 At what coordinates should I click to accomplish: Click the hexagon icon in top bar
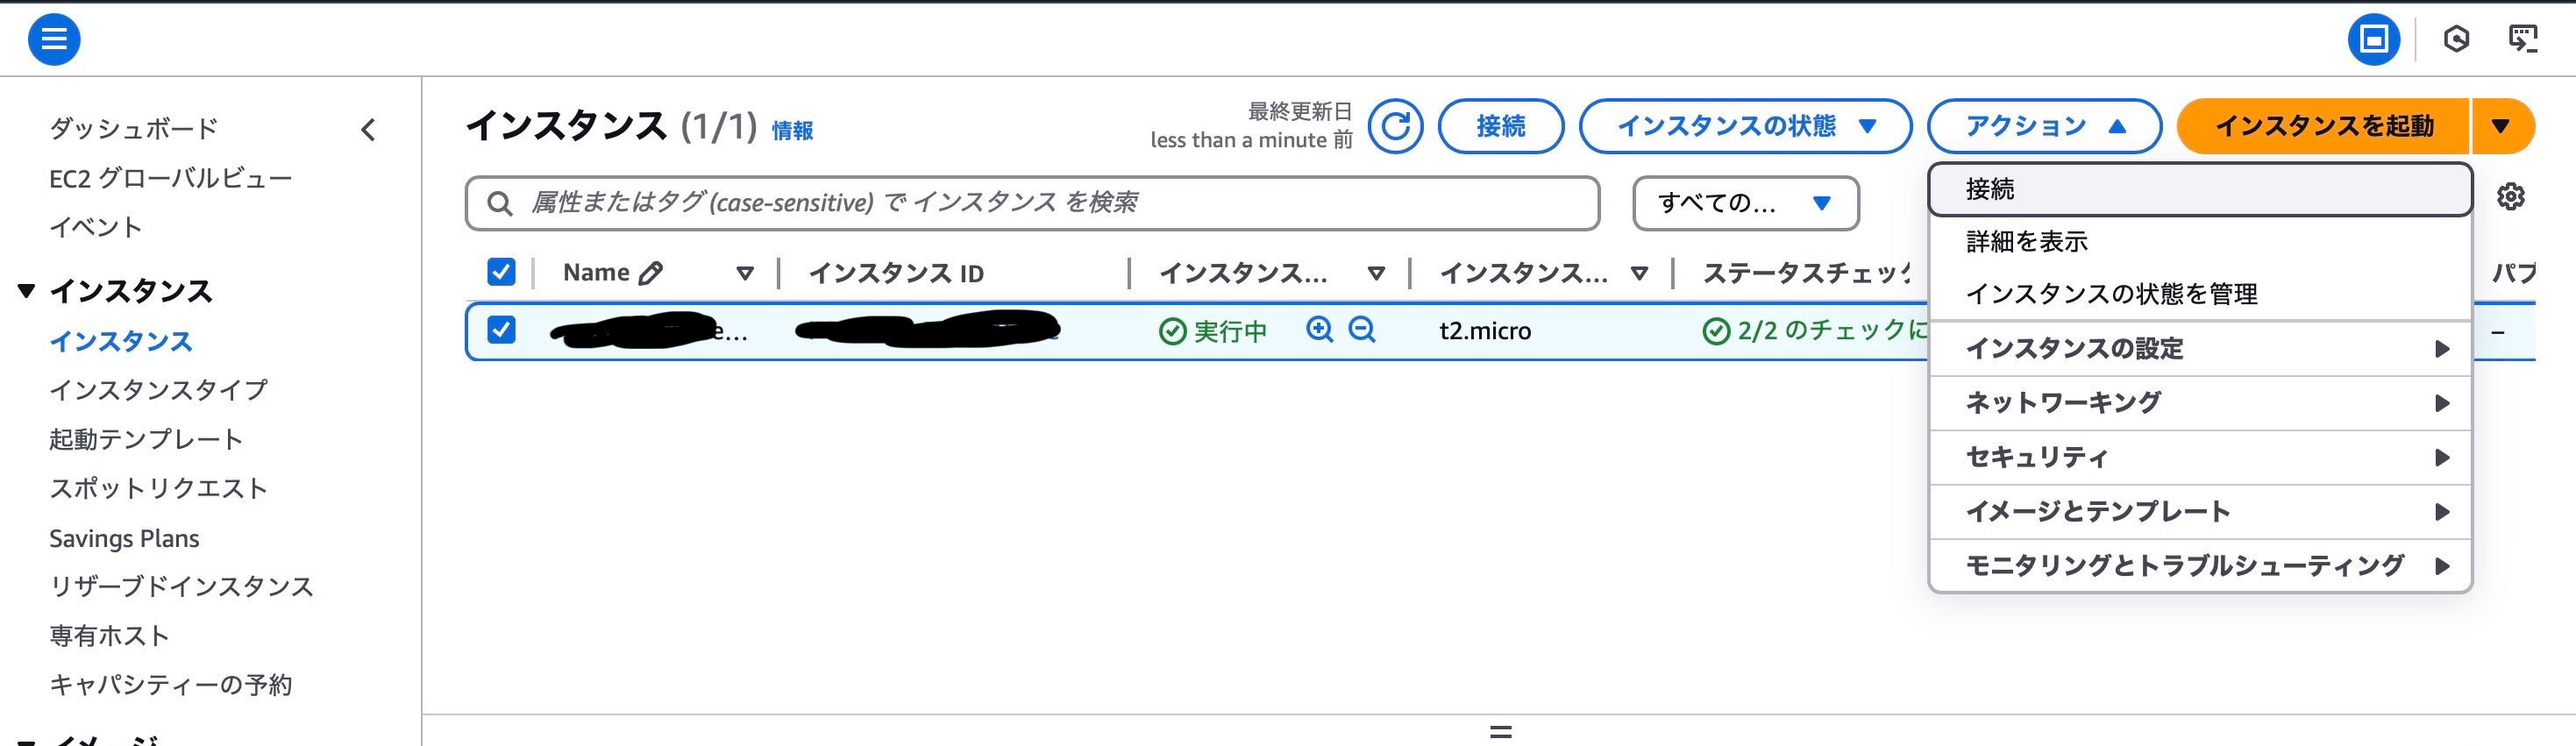tap(2456, 39)
